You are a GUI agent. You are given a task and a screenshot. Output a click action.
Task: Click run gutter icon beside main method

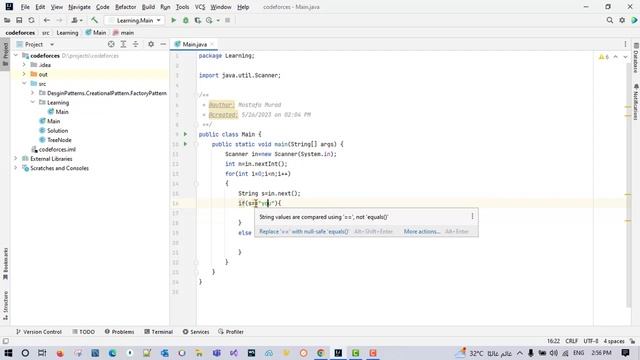(x=185, y=144)
